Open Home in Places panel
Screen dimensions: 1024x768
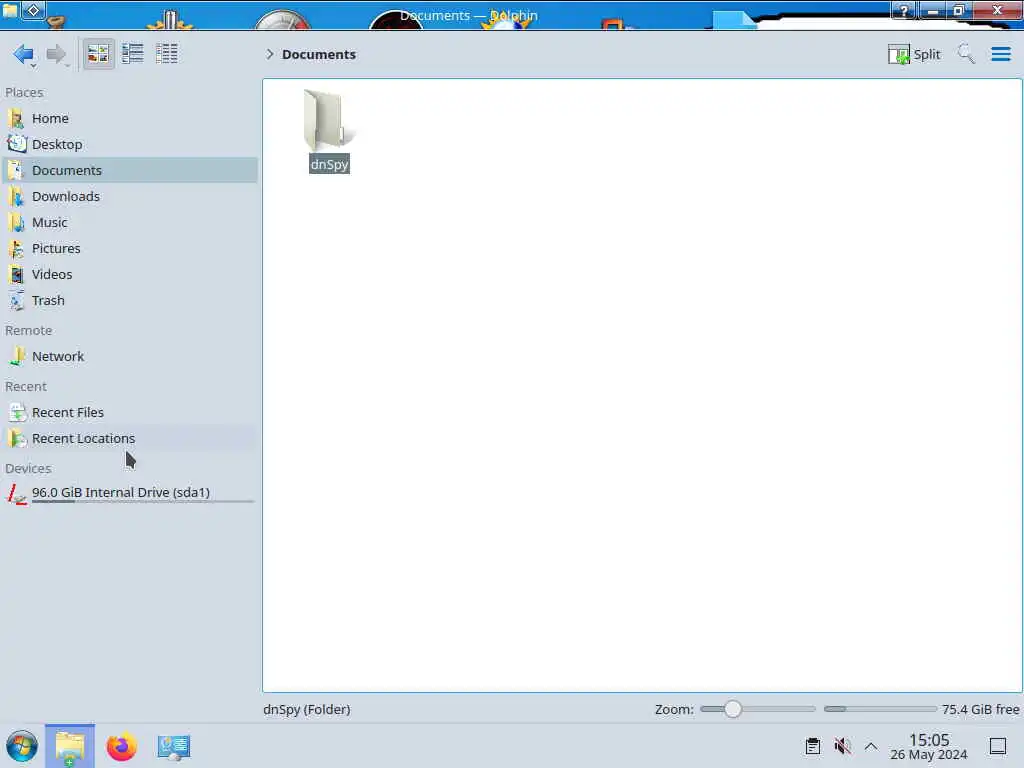pos(130,118)
